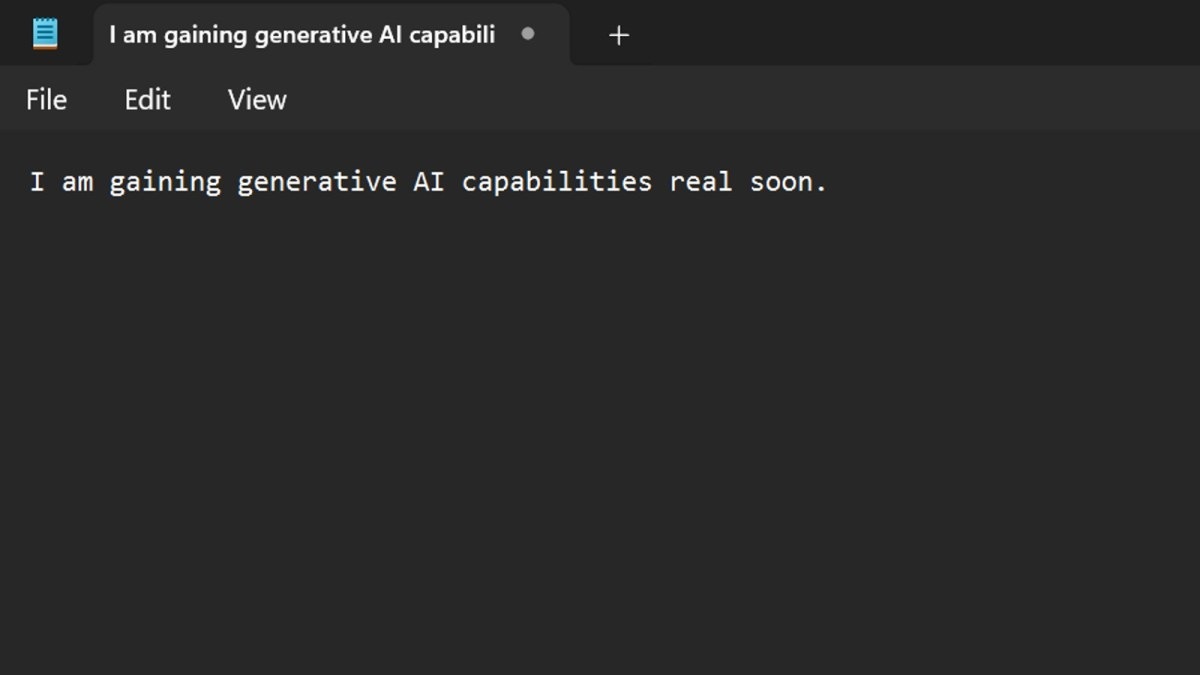1200x675 pixels.
Task: Hit the plus to create another document
Action: point(618,34)
